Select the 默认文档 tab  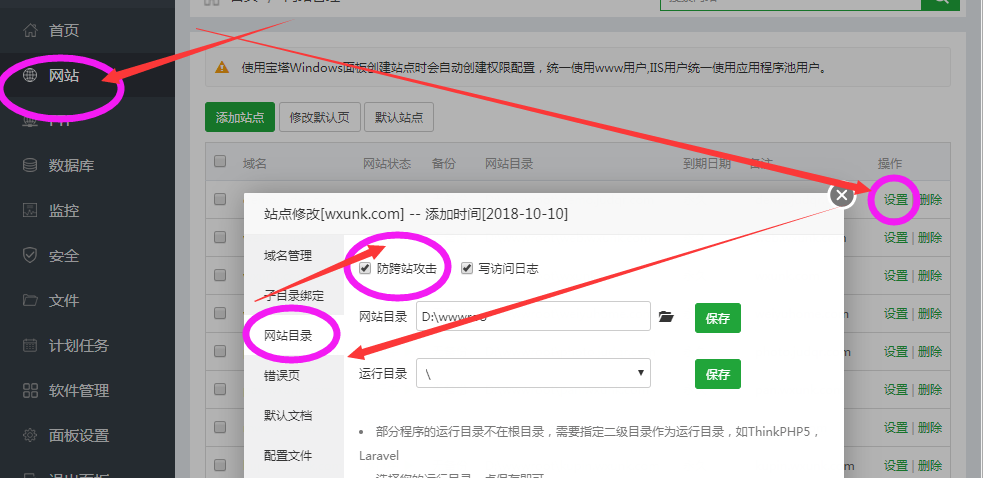coord(288,416)
